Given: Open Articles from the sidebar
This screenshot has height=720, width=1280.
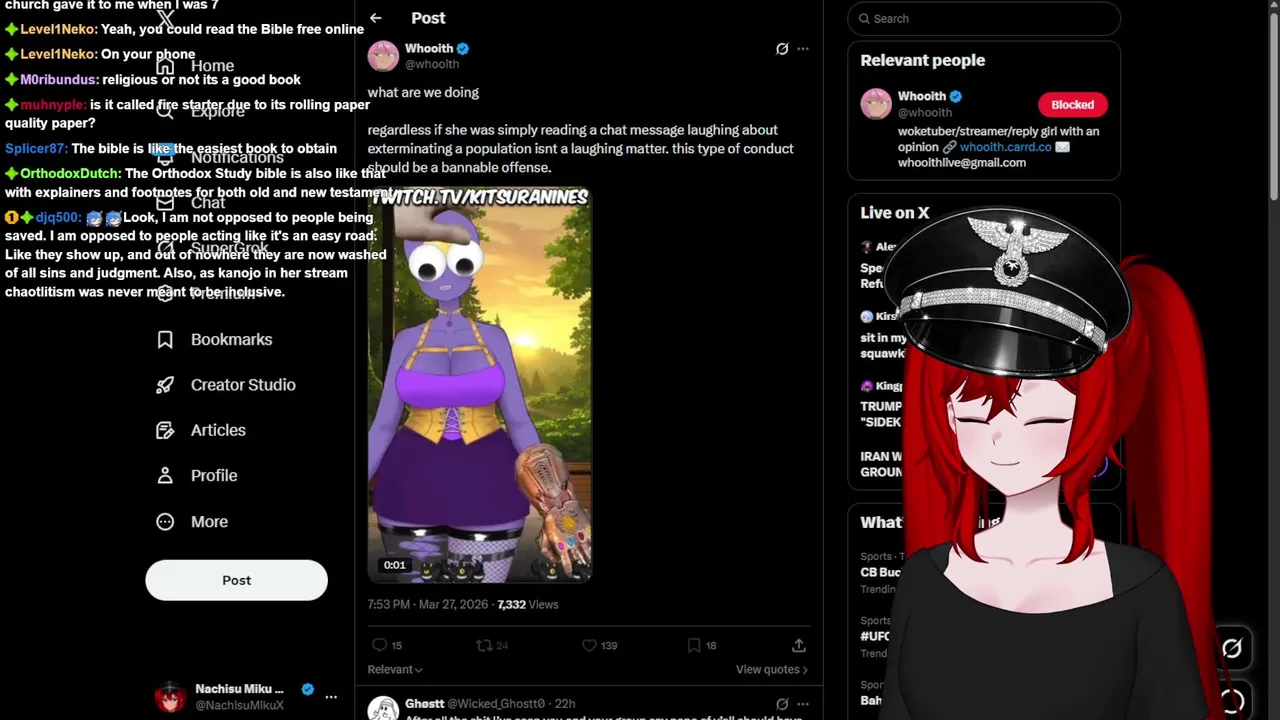Looking at the screenshot, I should 201,430.
